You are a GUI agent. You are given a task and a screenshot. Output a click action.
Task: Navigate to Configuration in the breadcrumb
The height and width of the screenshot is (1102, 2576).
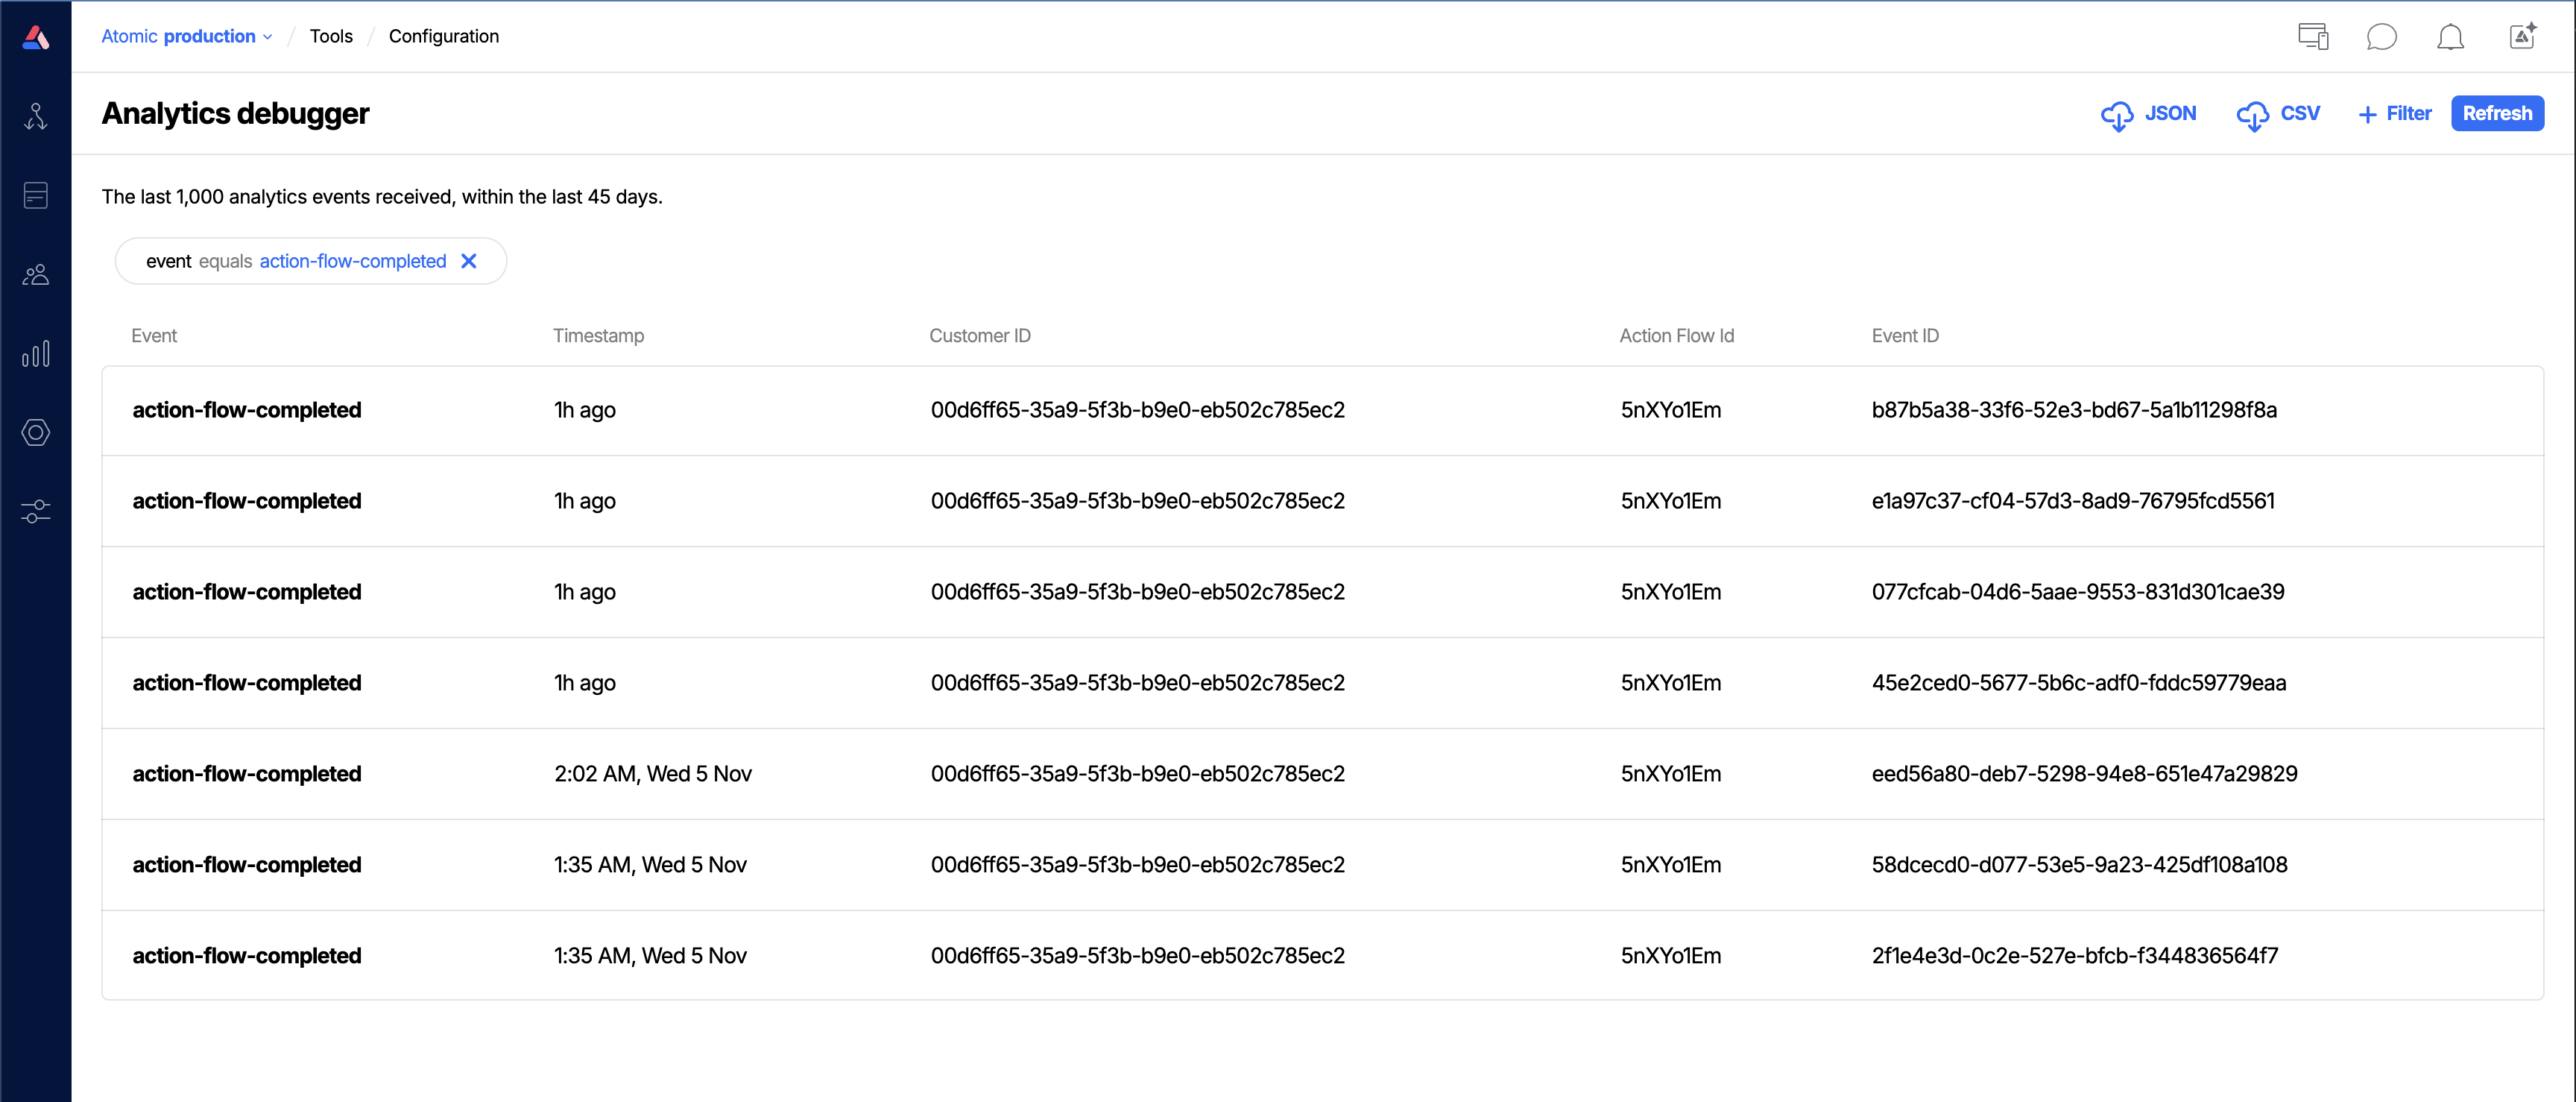444,36
